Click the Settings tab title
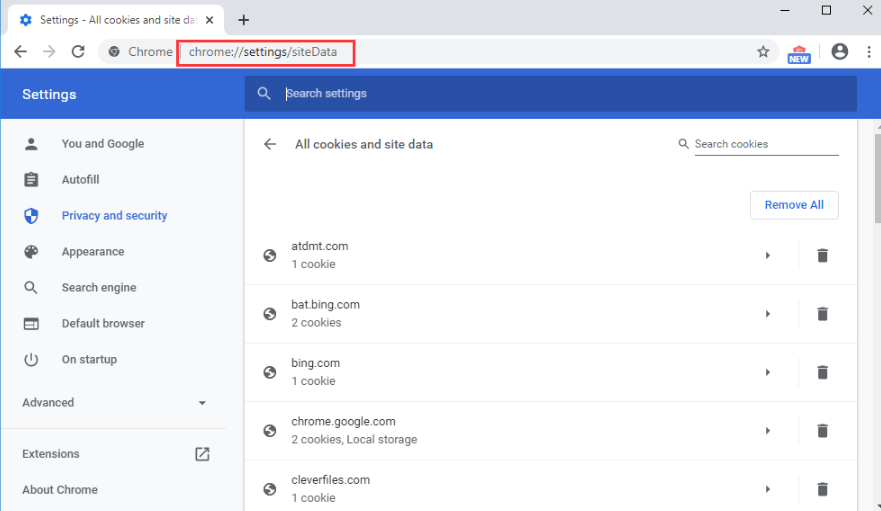This screenshot has height=511, width=881. point(119,20)
